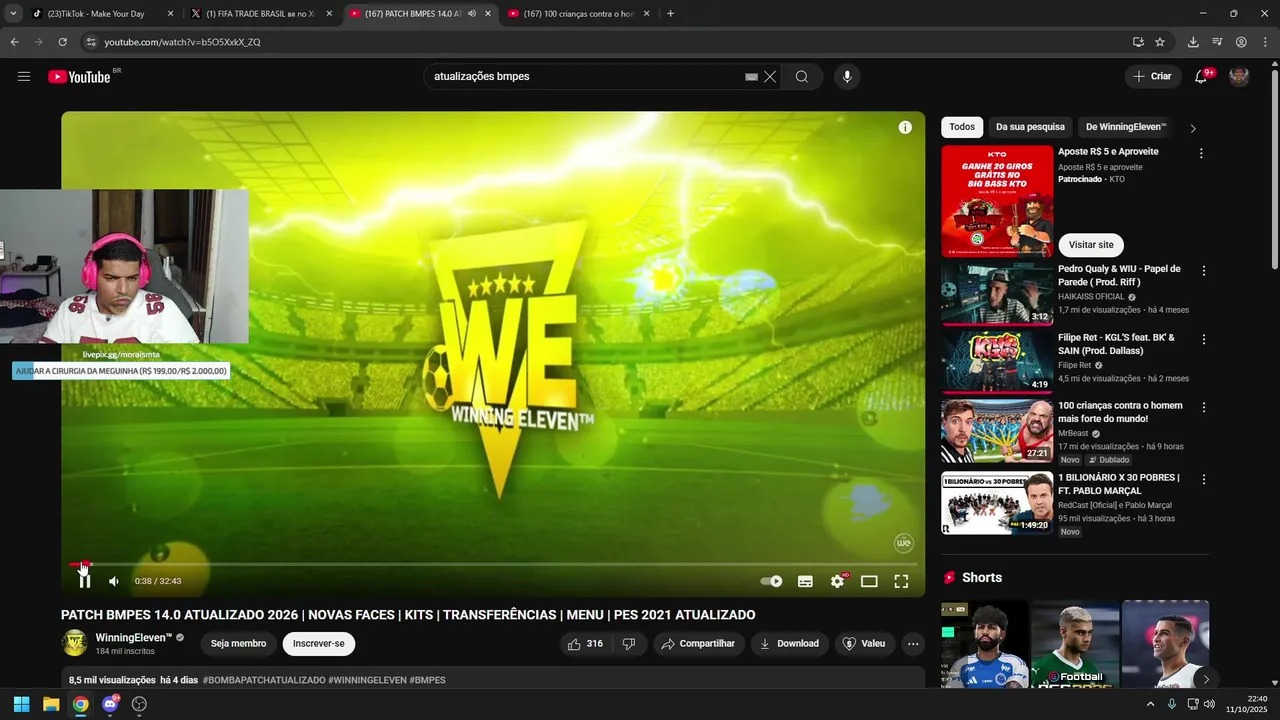Reload the page
1280x720 pixels.
click(x=62, y=42)
